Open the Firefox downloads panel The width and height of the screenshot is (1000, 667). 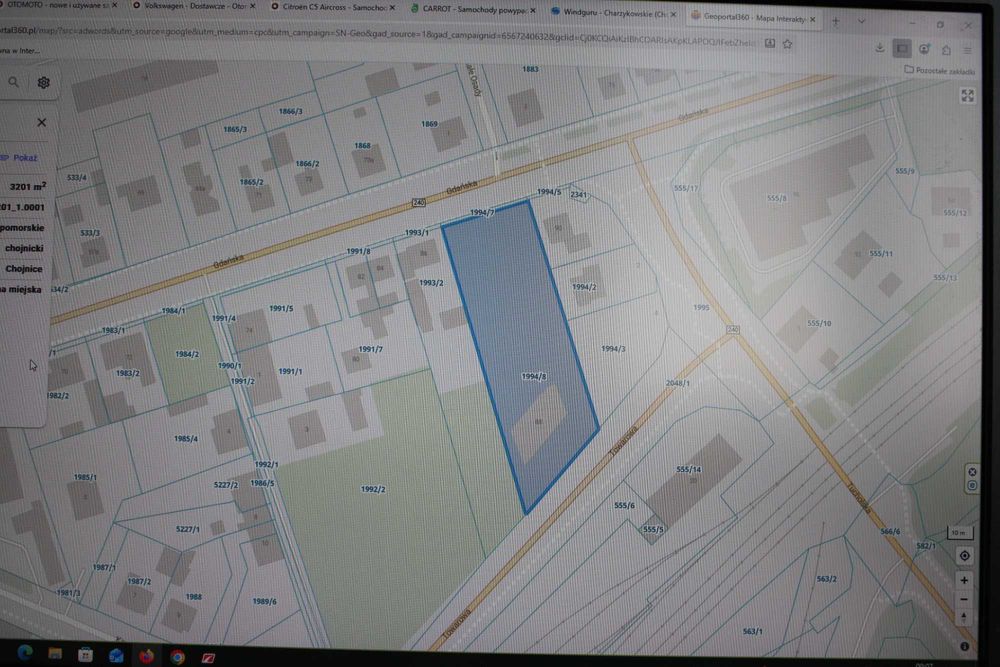click(x=880, y=48)
